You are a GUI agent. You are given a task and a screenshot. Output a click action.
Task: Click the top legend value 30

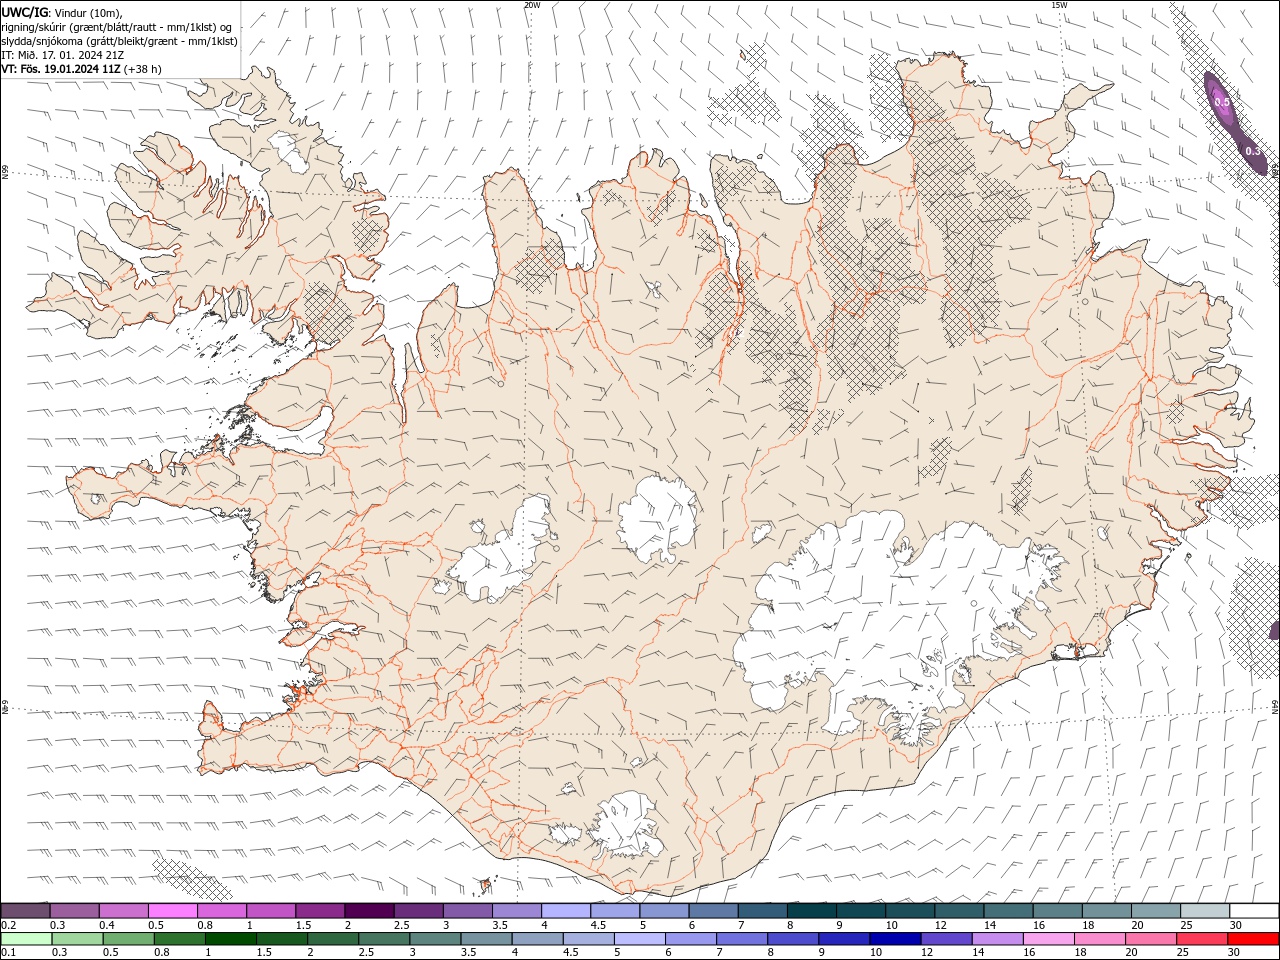[1235, 925]
